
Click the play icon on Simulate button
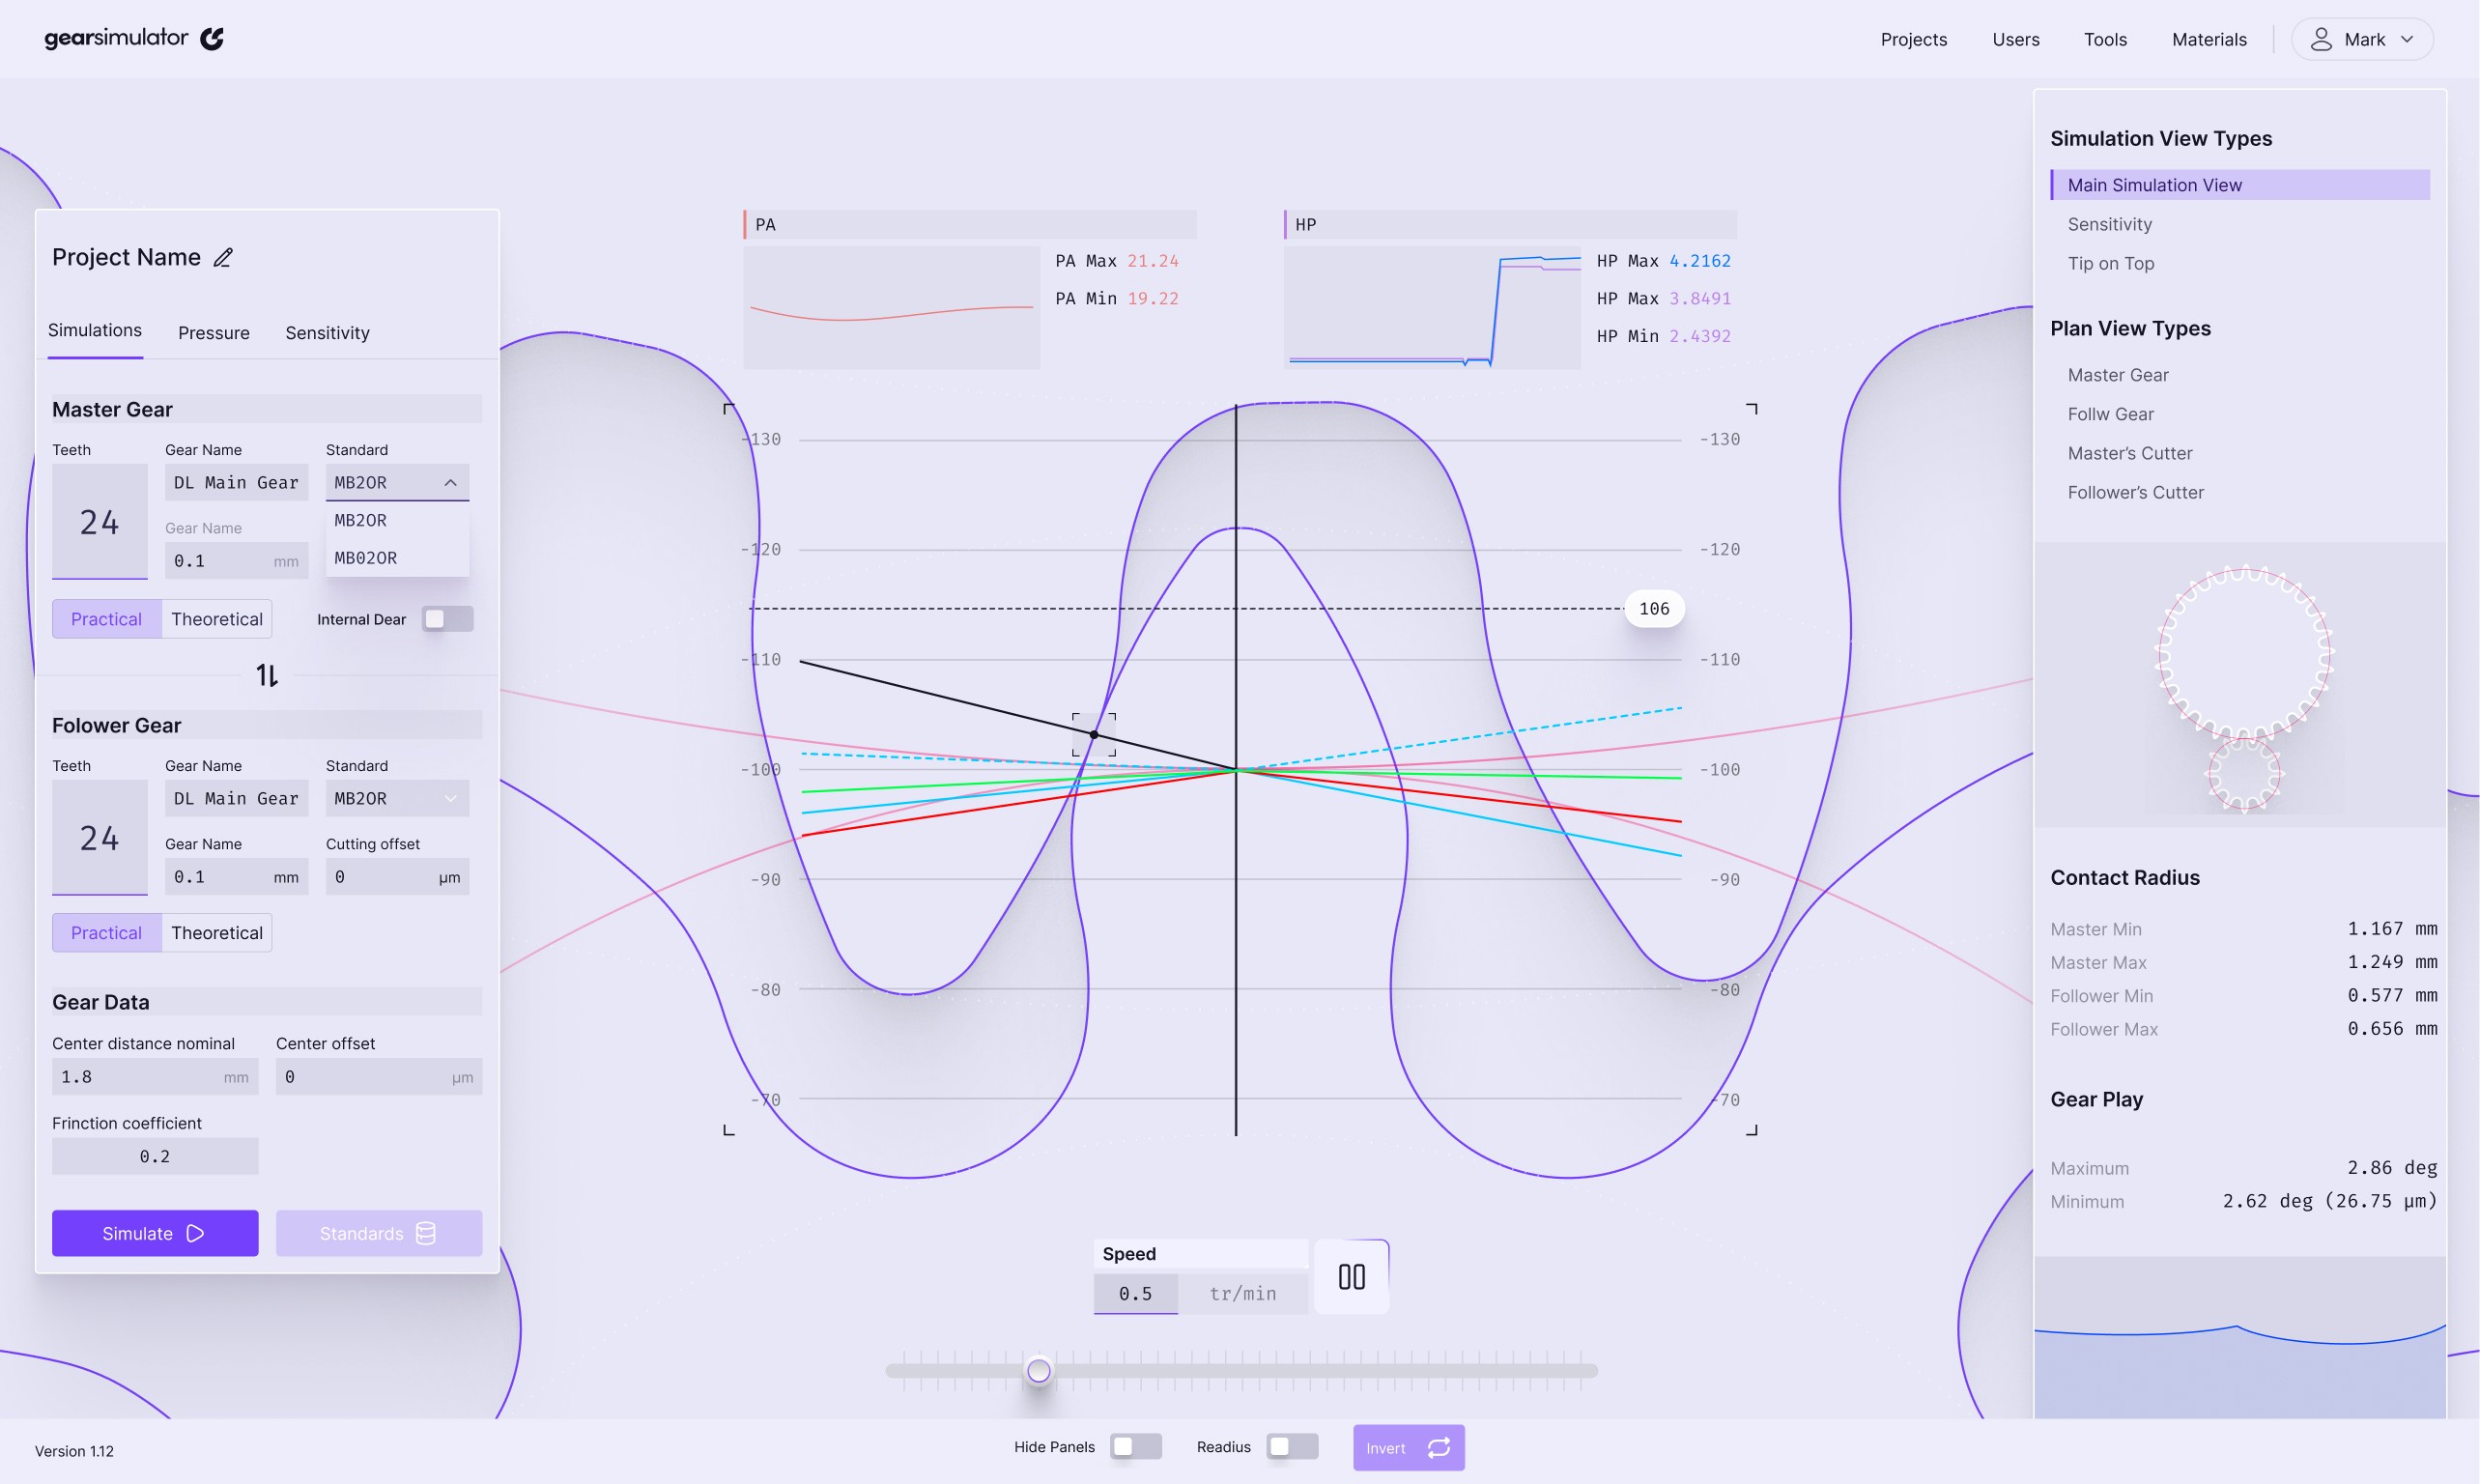(196, 1233)
